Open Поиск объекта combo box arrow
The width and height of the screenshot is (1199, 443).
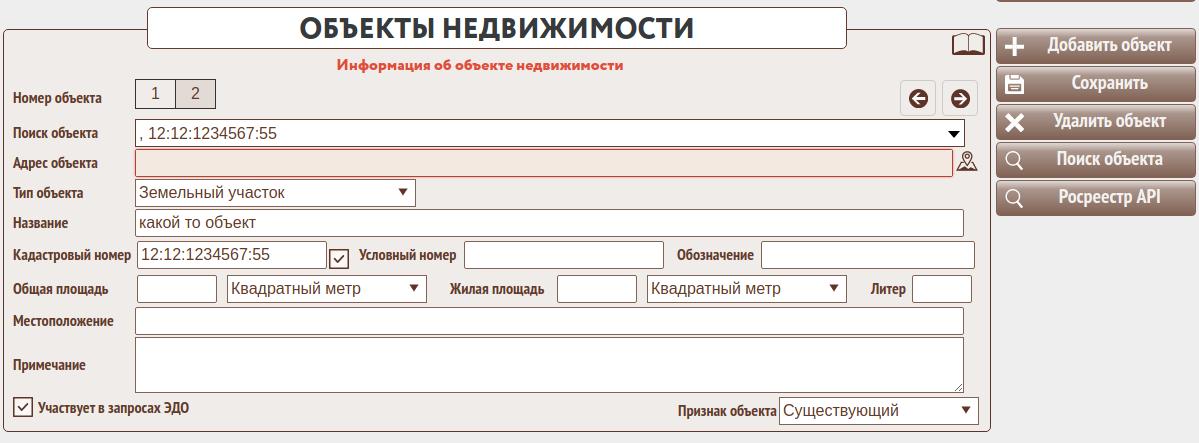[x=954, y=132]
